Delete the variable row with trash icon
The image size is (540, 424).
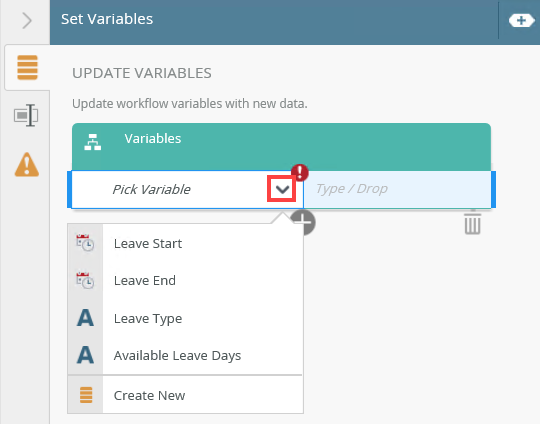[x=472, y=223]
